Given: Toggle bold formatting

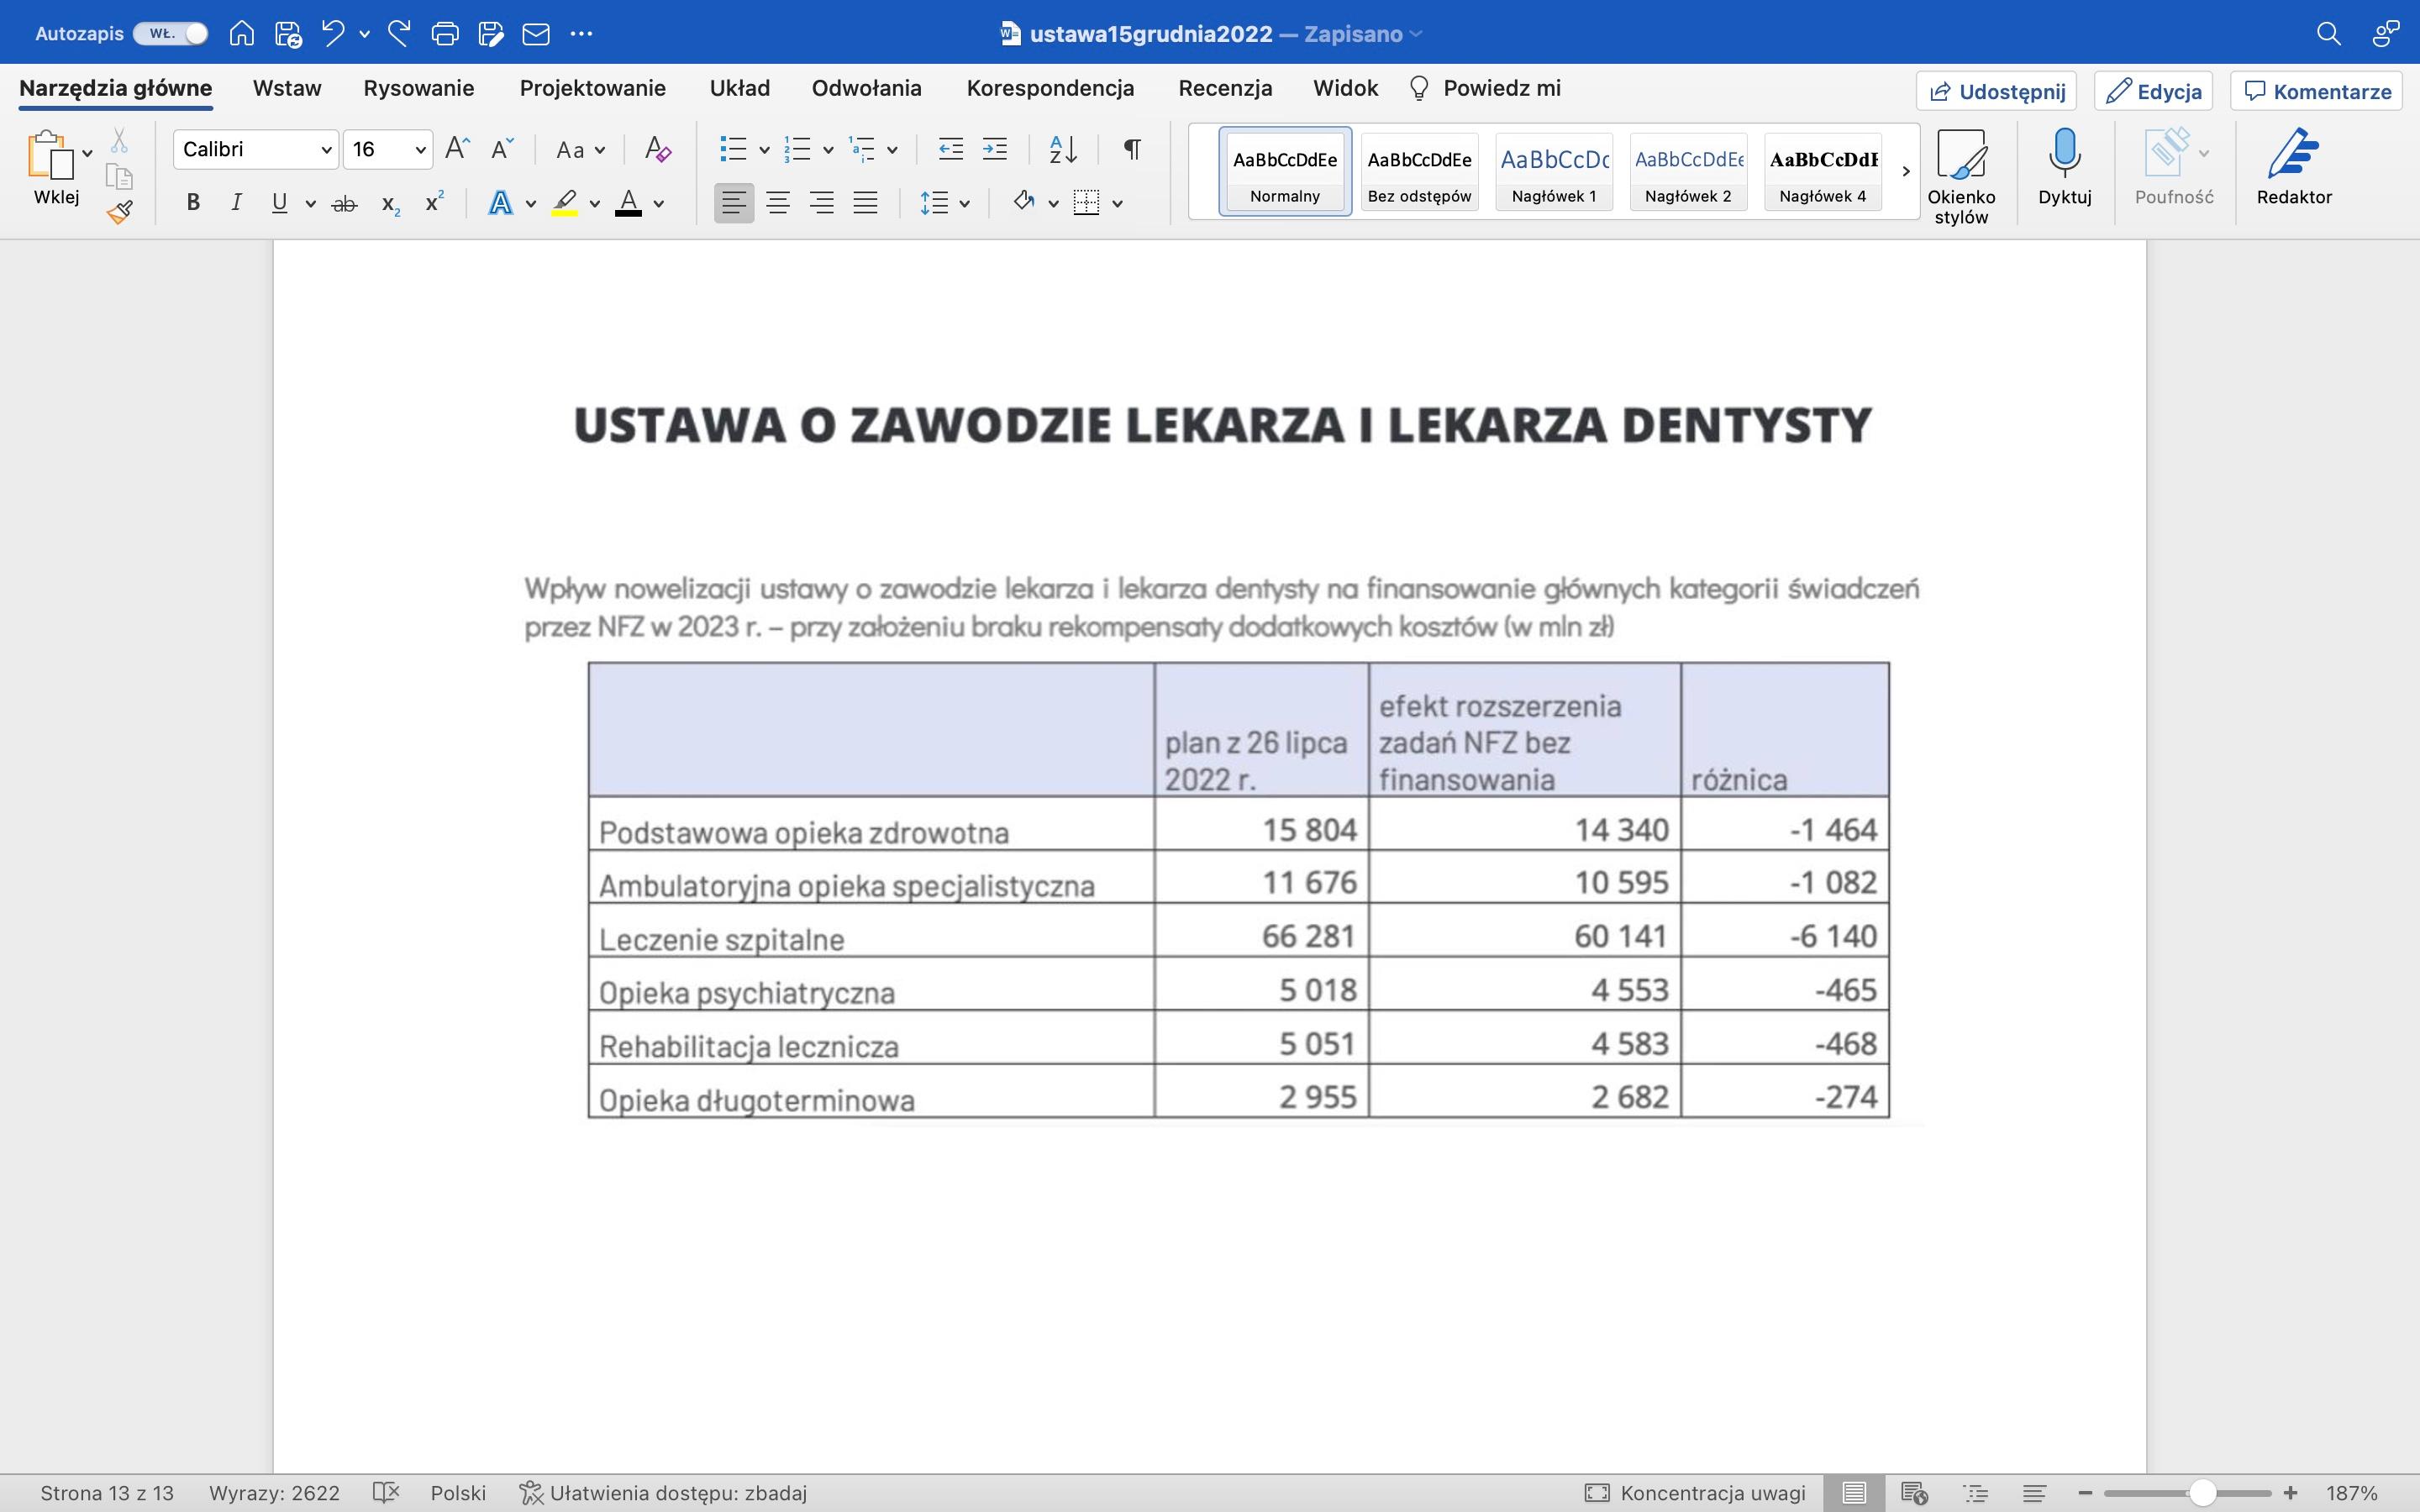Looking at the screenshot, I should tap(194, 203).
